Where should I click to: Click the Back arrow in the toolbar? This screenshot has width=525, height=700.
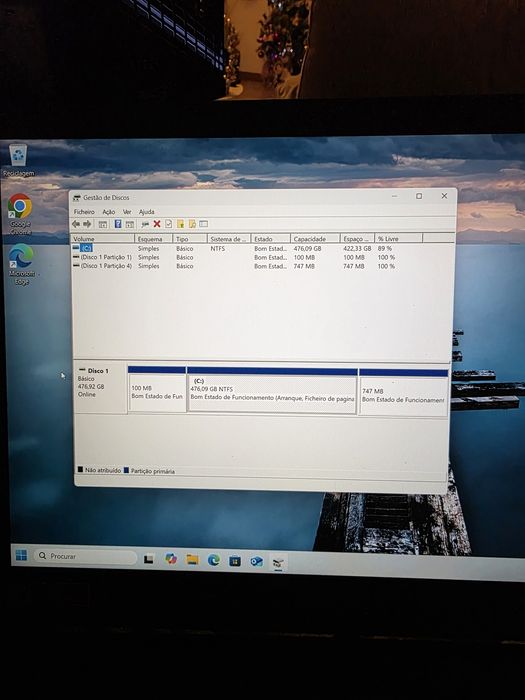[76, 224]
